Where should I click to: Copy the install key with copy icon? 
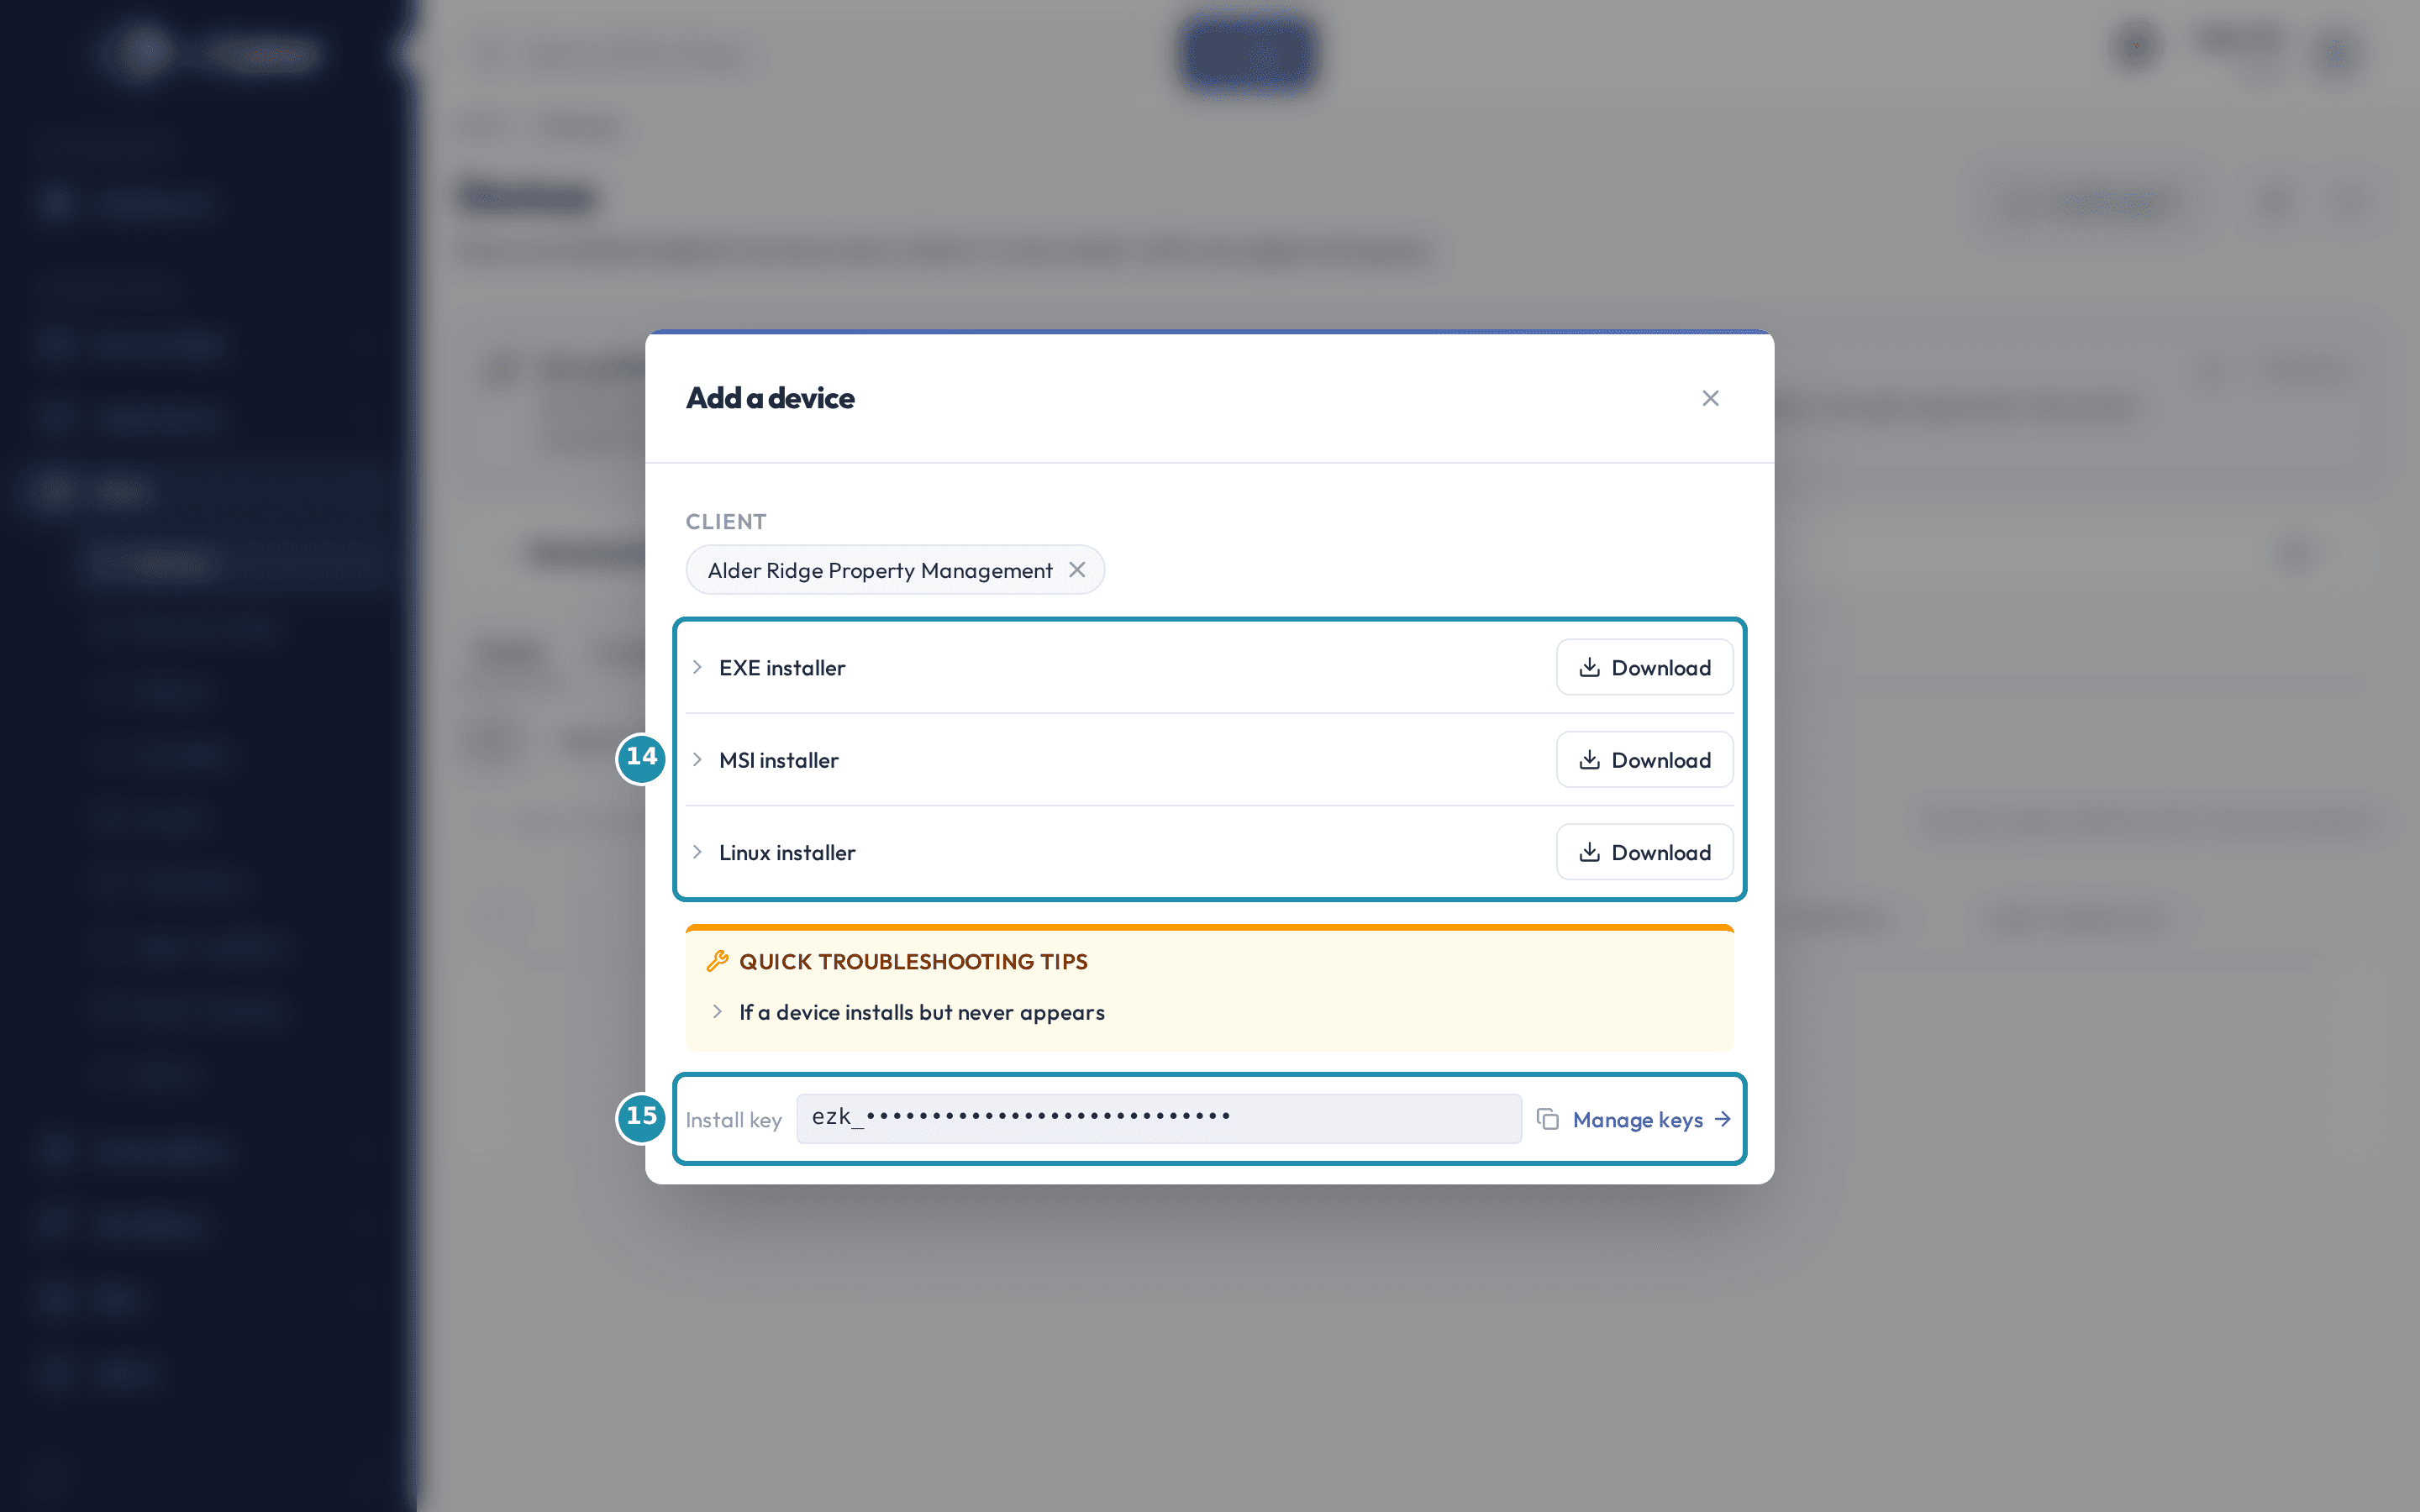click(1548, 1119)
